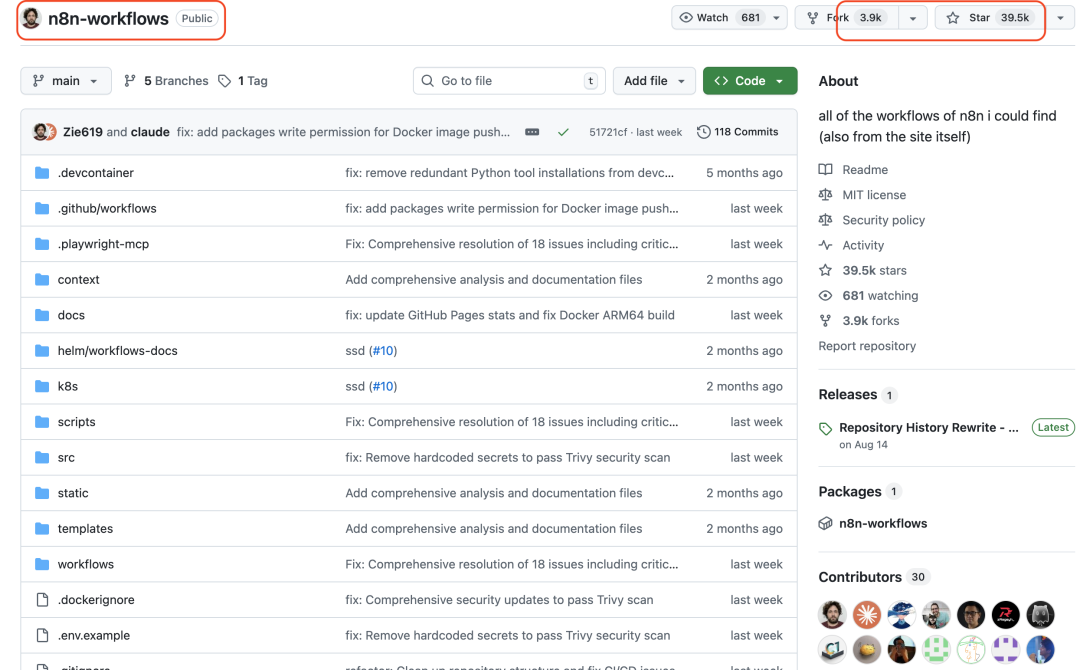The width and height of the screenshot is (1080, 670).
Task: Open #10 pull request link in k8s row
Action: 384,386
